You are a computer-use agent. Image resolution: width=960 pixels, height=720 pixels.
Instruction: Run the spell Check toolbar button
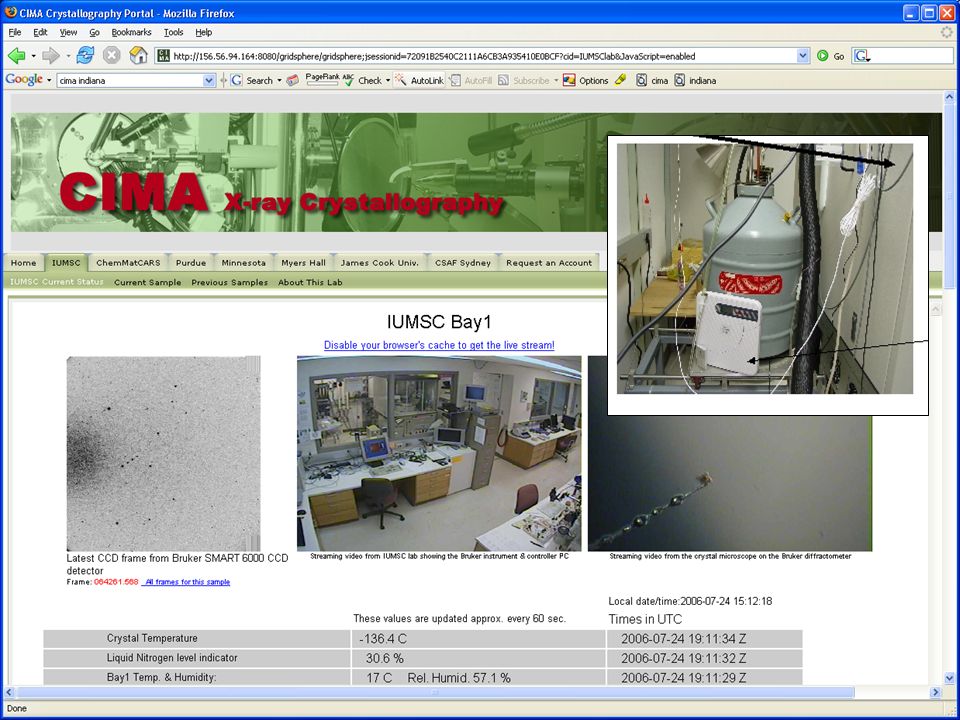363,80
